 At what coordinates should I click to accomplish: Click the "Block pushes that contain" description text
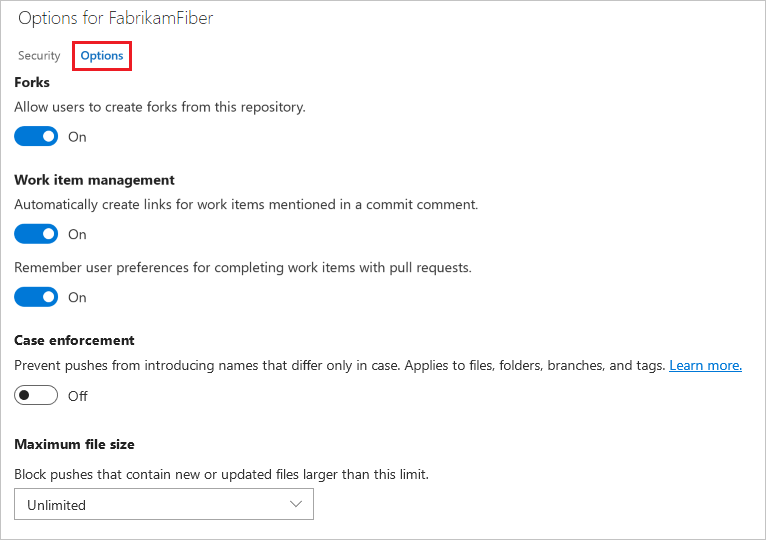[x=221, y=474]
